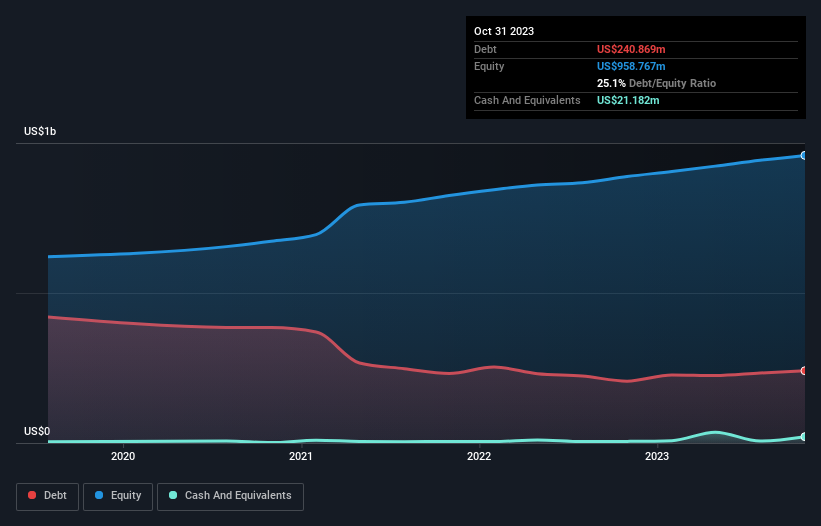Click the Oct 31 2023 tooltip date
821x526 pixels.
[x=504, y=31]
